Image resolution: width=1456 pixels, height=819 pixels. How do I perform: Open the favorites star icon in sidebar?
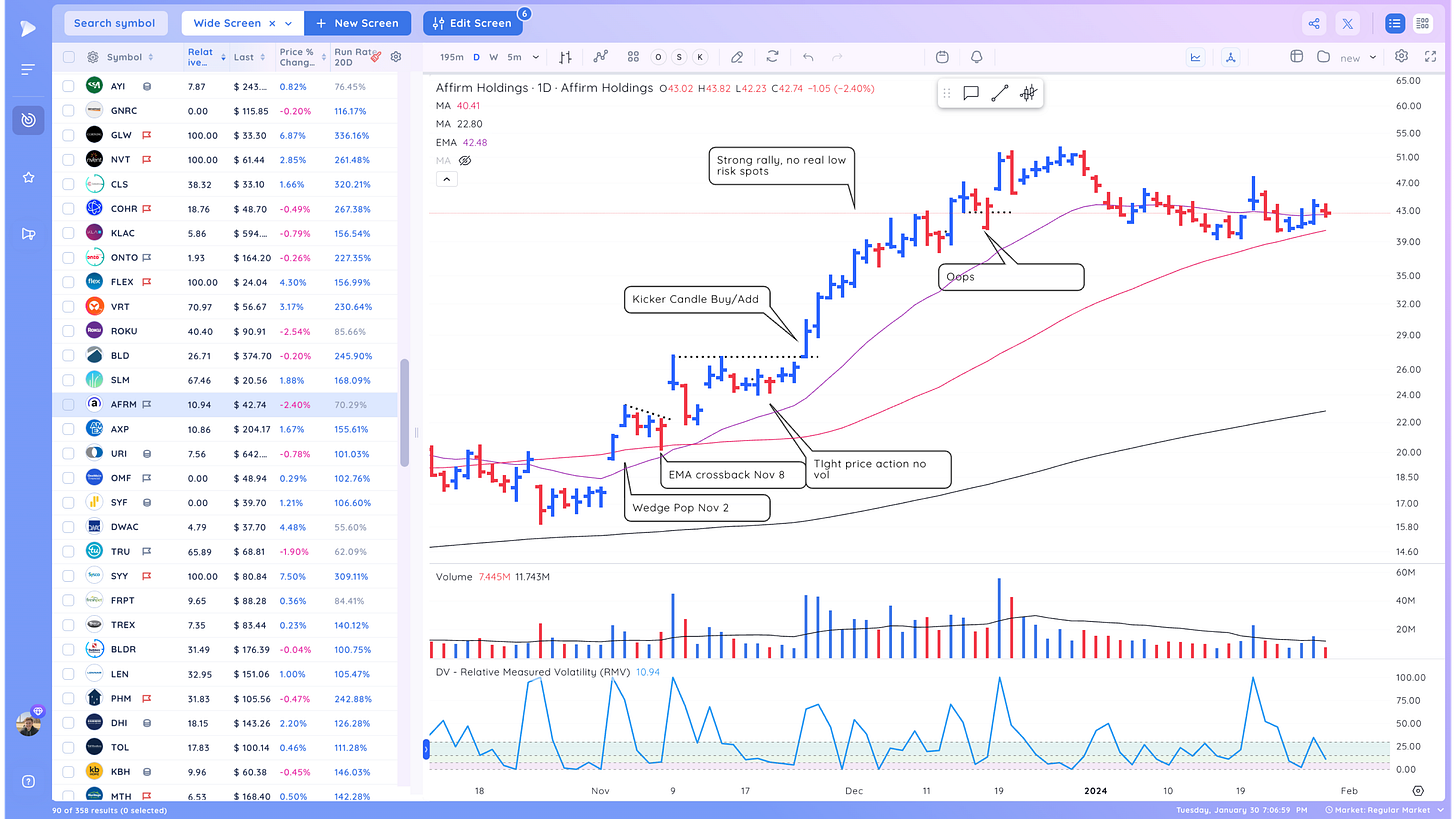tap(28, 177)
